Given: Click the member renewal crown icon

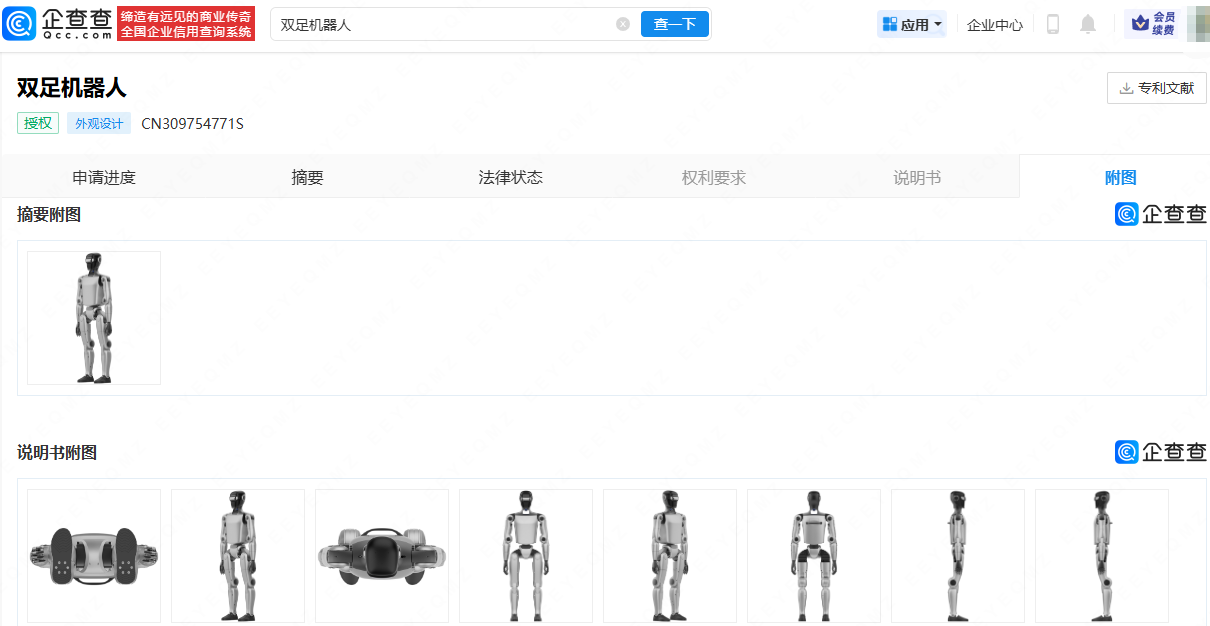Looking at the screenshot, I should click(1140, 24).
